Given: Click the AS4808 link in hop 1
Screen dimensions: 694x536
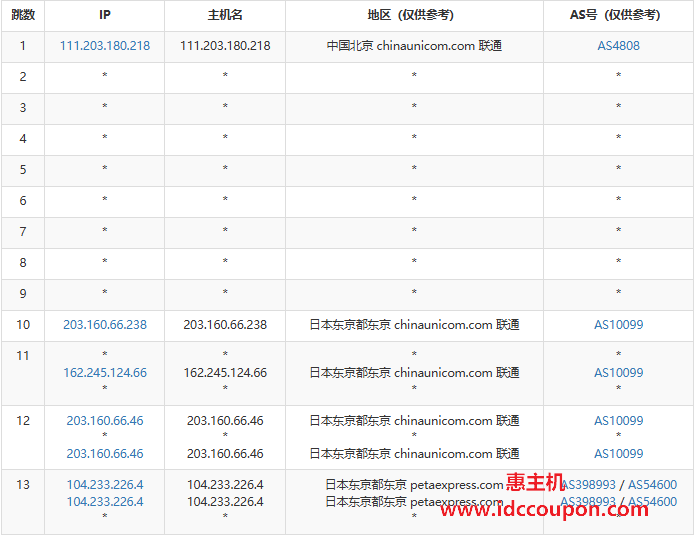Looking at the screenshot, I should (618, 46).
